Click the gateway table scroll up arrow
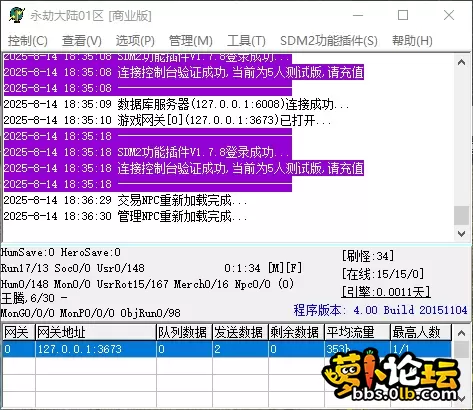 pos(462,333)
